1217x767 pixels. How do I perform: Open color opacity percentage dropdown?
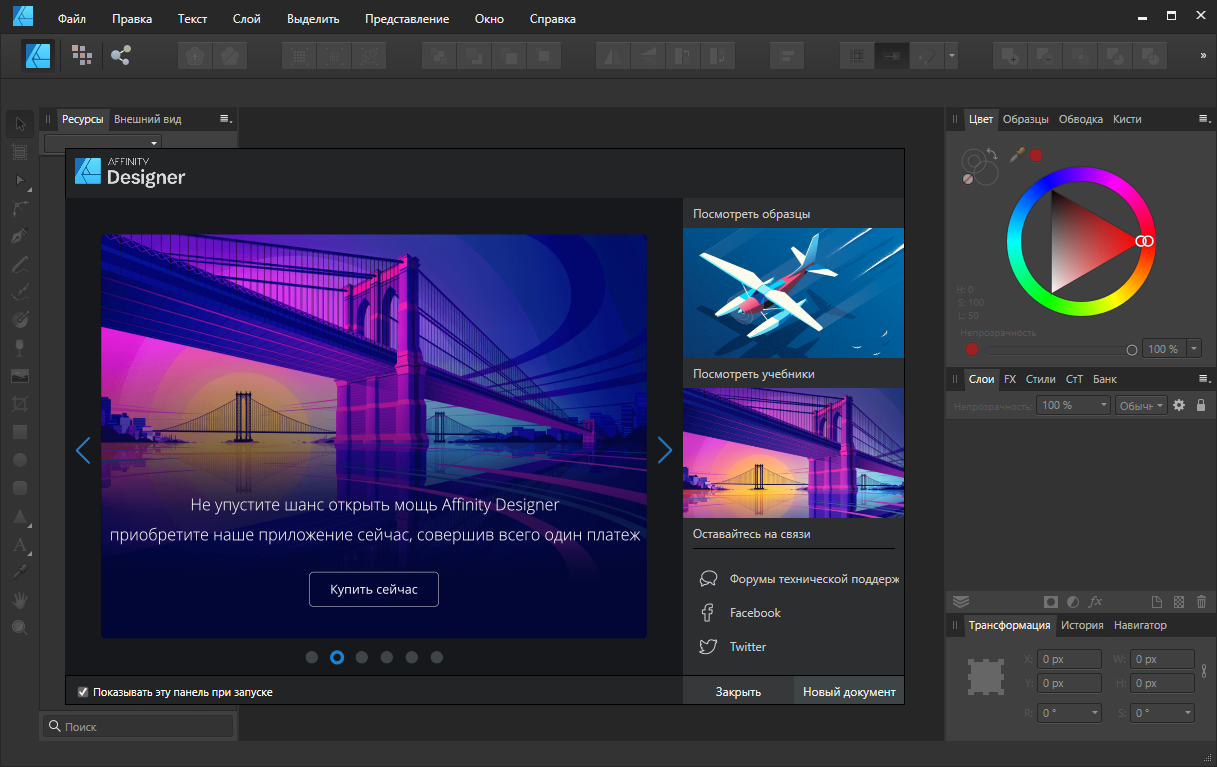click(x=1194, y=349)
